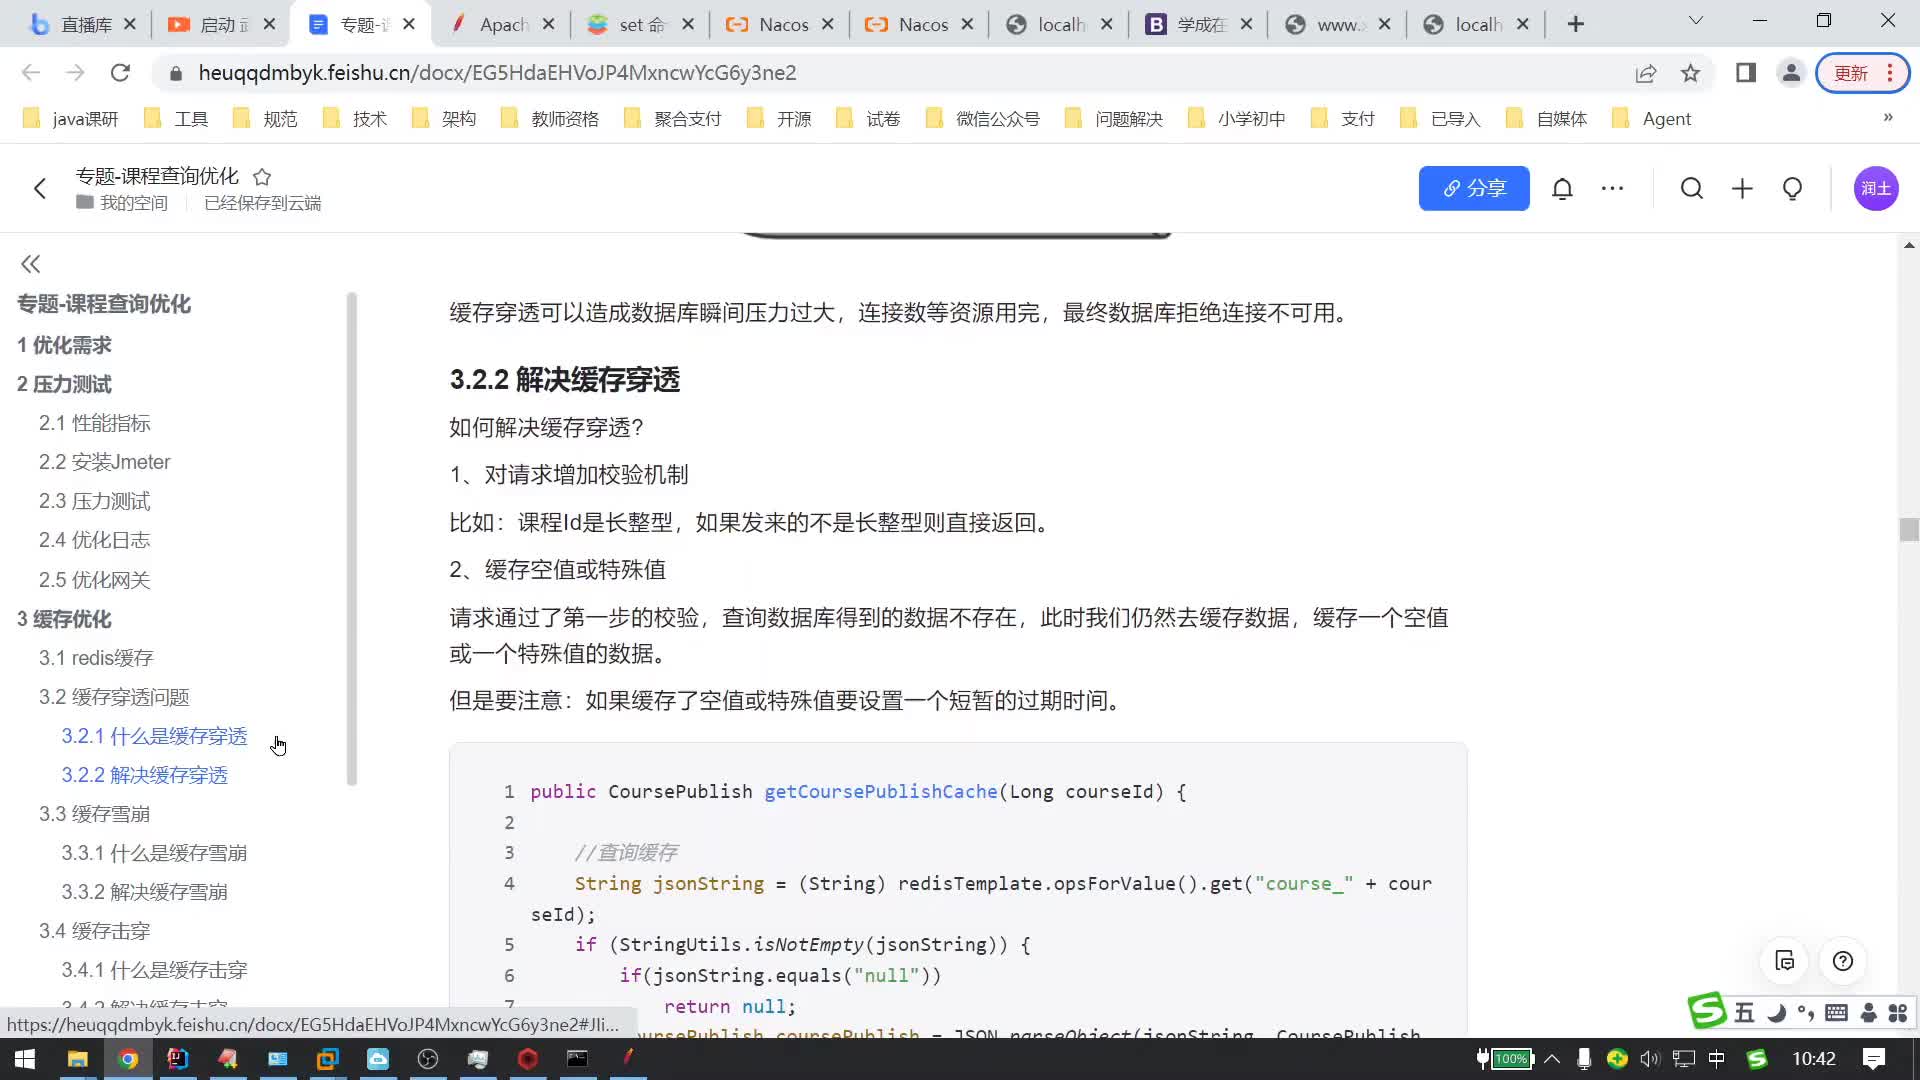Screen dimensions: 1920x1080
Task: Open the java课研 bookmark folder
Action: [70, 119]
